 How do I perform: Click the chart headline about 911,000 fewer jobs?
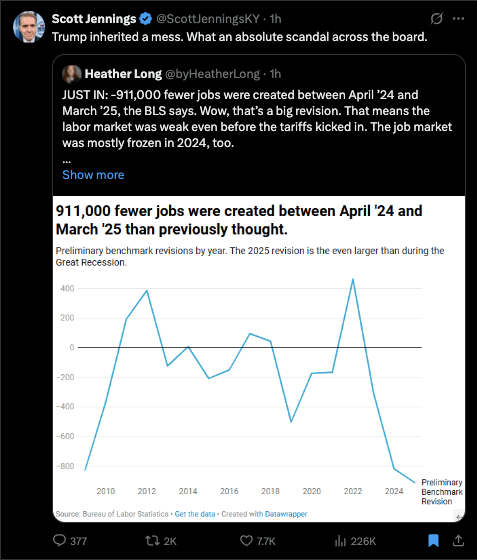click(x=239, y=220)
